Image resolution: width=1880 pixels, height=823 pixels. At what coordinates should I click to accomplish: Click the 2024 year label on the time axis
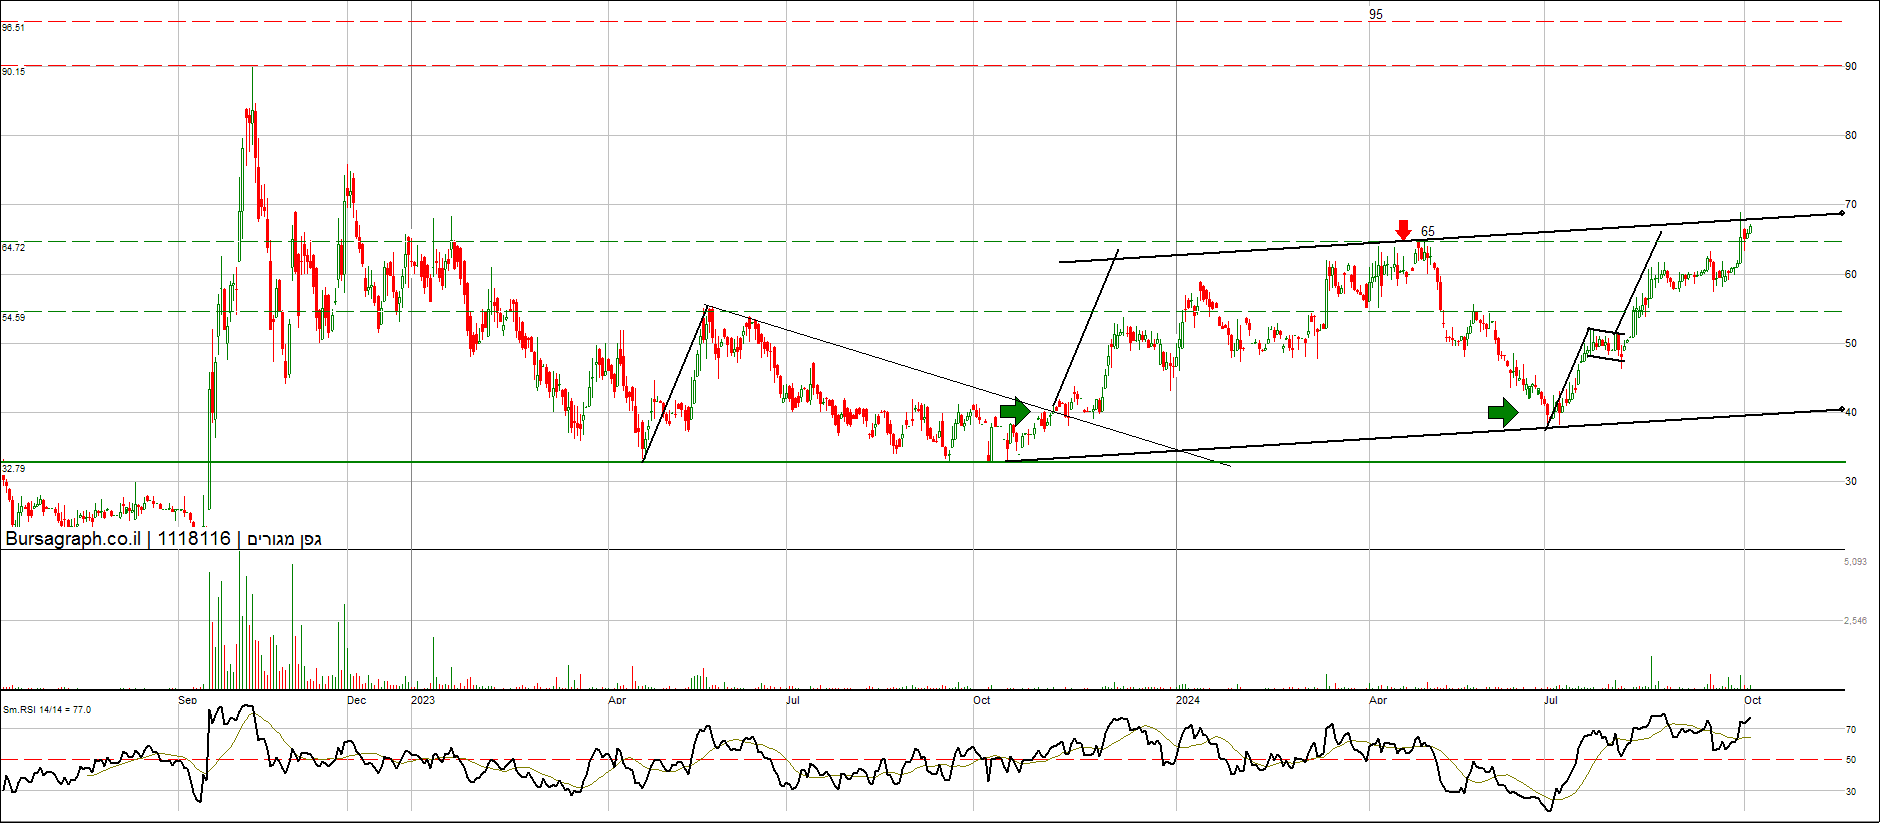tap(1188, 700)
